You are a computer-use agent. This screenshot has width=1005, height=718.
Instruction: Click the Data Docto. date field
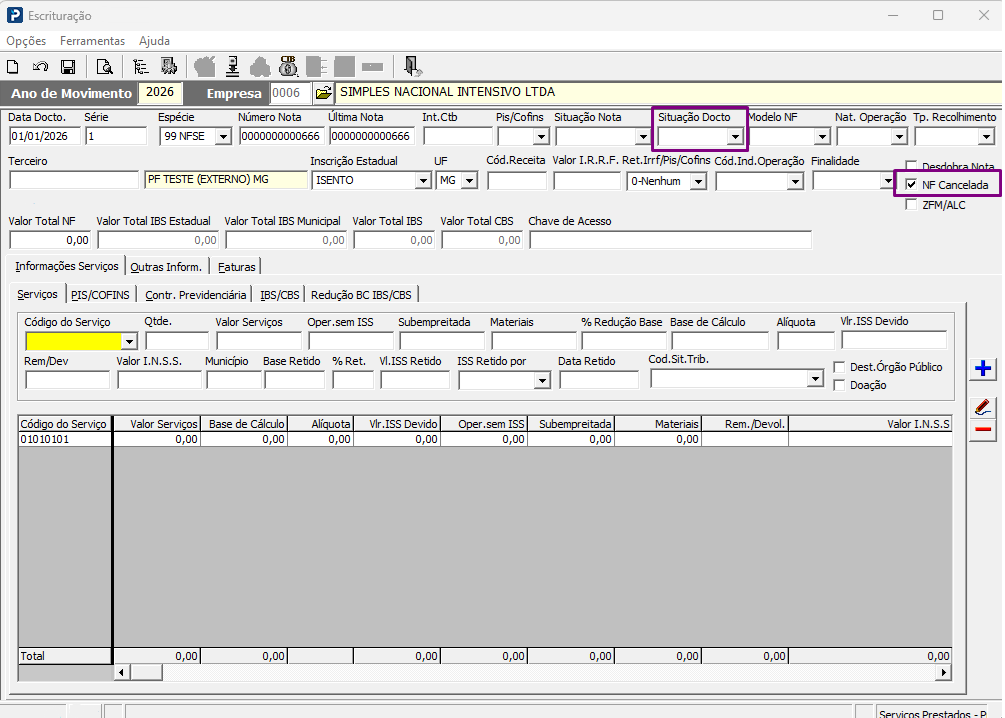click(x=44, y=137)
